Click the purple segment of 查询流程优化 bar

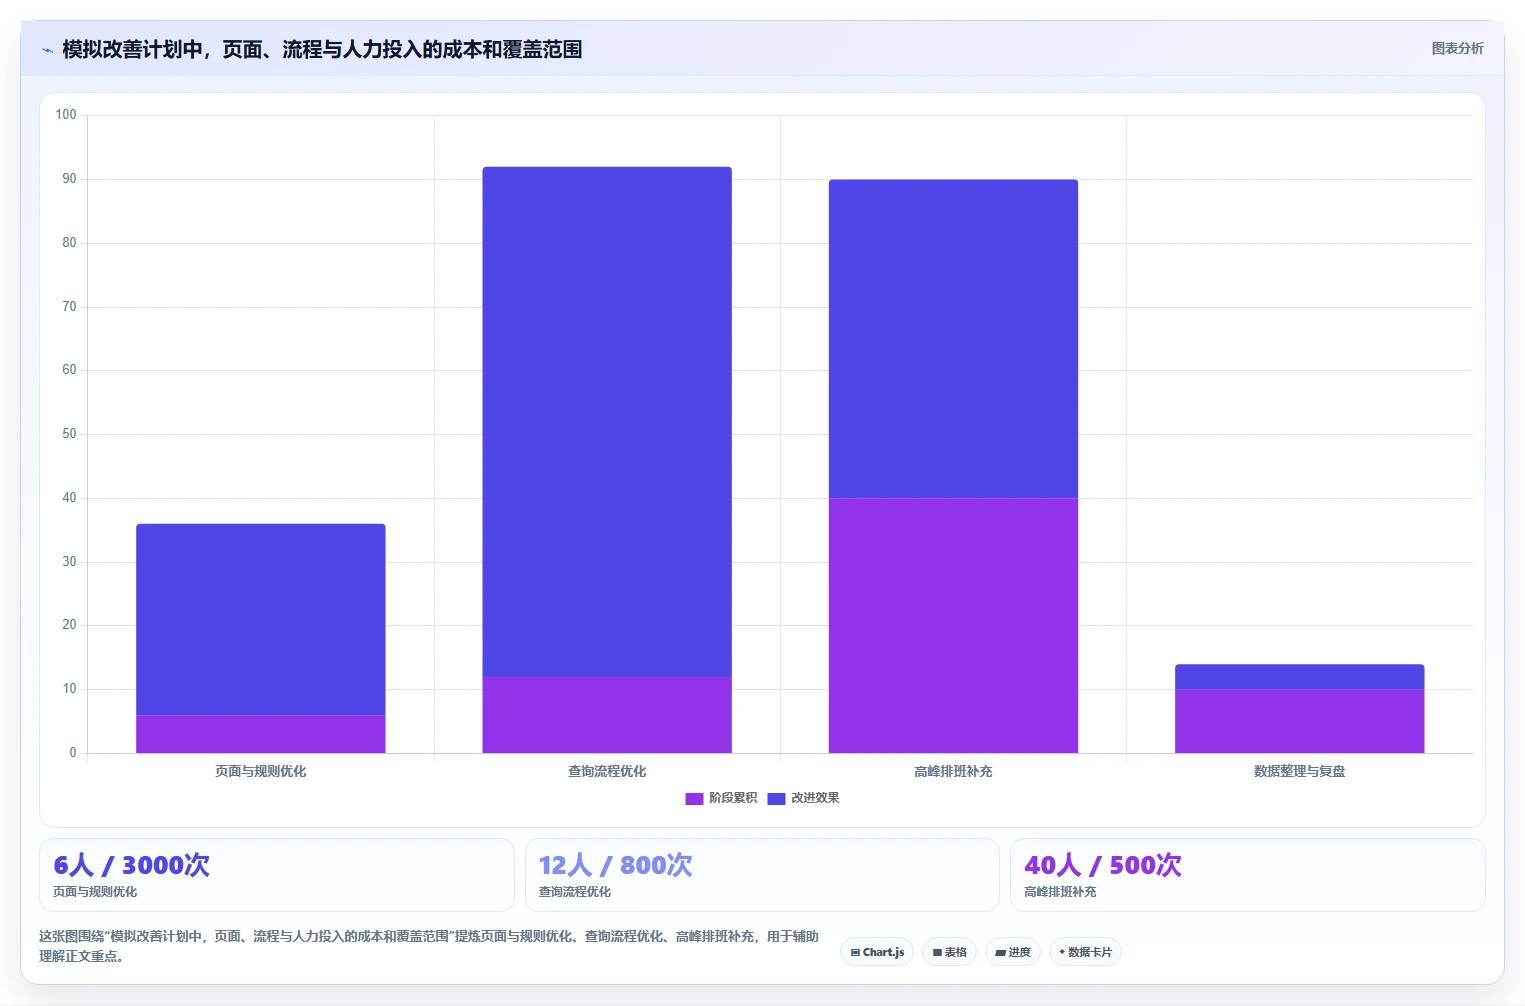coord(607,715)
